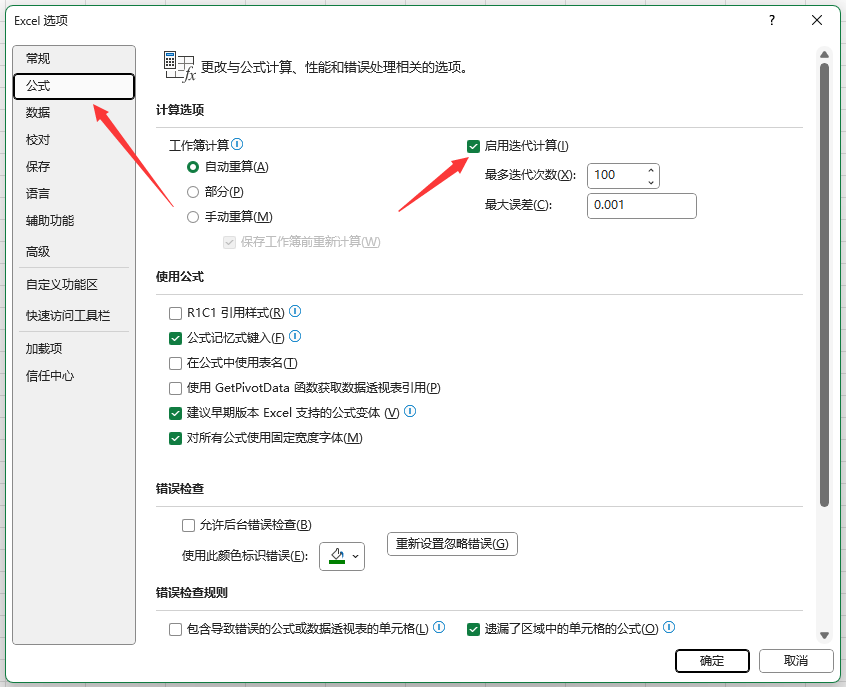The height and width of the screenshot is (687, 846).
Task: Click 重新设置忽略错误 button
Action: tap(452, 544)
